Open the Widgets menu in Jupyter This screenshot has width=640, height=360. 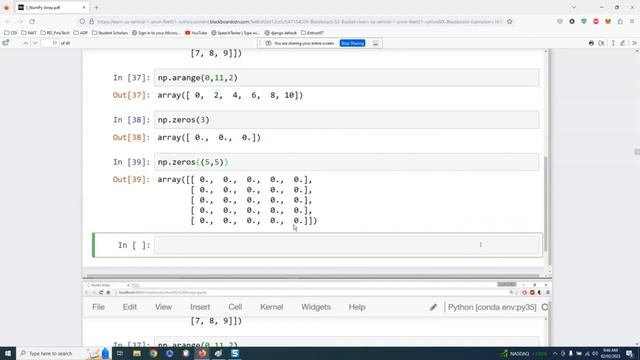(x=316, y=307)
